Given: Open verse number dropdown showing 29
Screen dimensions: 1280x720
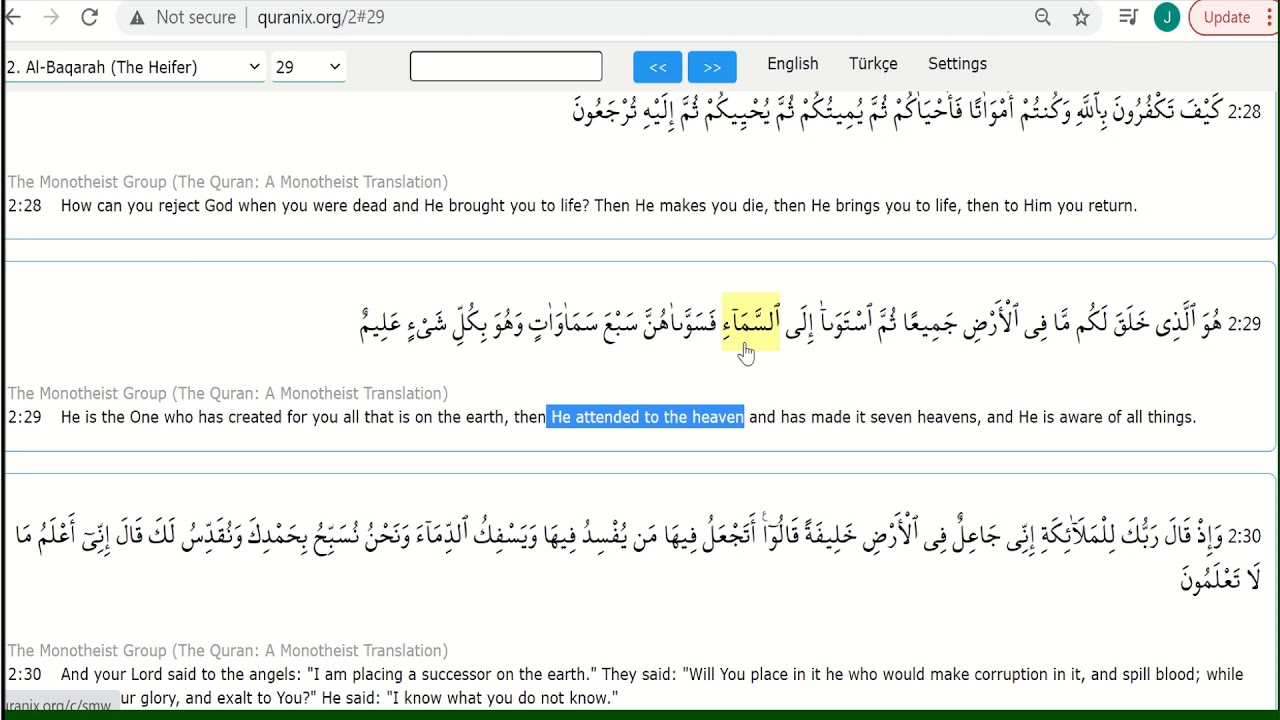Looking at the screenshot, I should coord(309,67).
